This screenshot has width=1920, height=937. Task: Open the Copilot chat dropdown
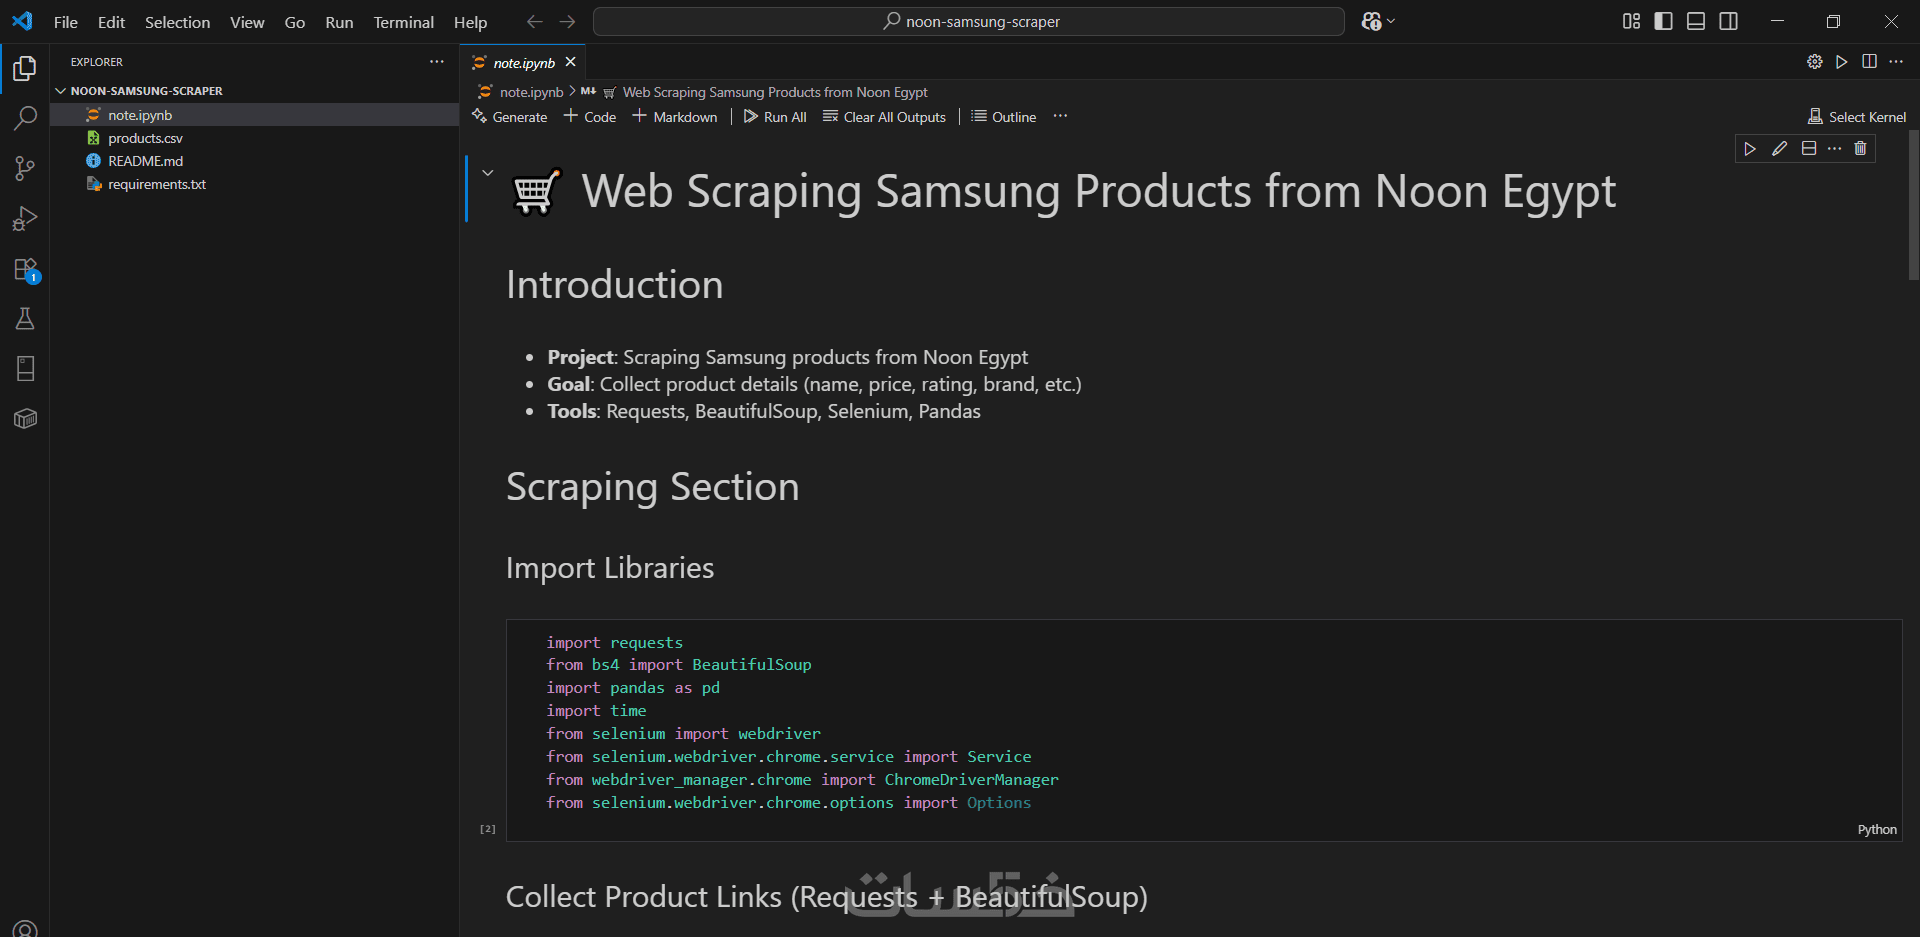[1391, 21]
